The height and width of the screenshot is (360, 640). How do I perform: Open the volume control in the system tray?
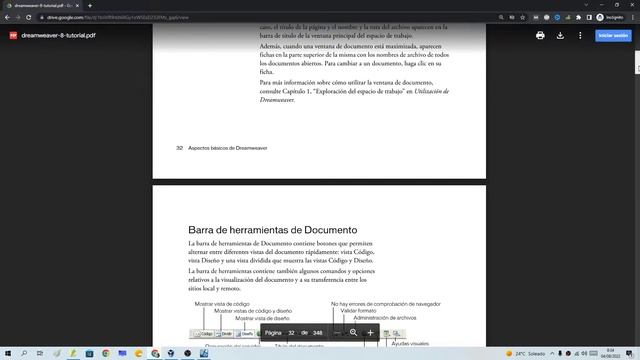[x=584, y=353]
